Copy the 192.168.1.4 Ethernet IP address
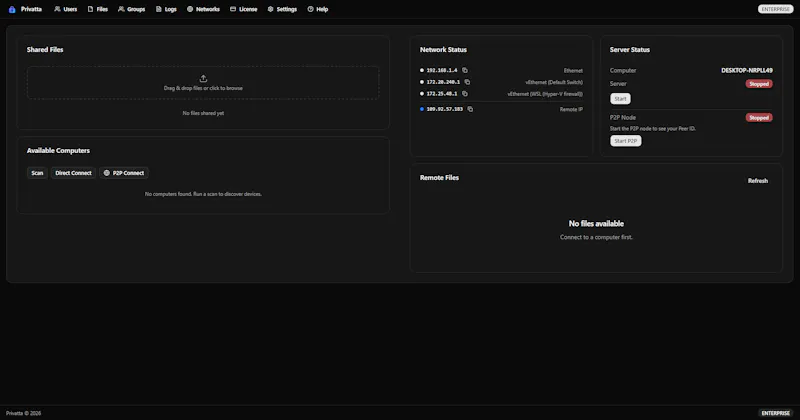This screenshot has width=800, height=420. (465, 70)
